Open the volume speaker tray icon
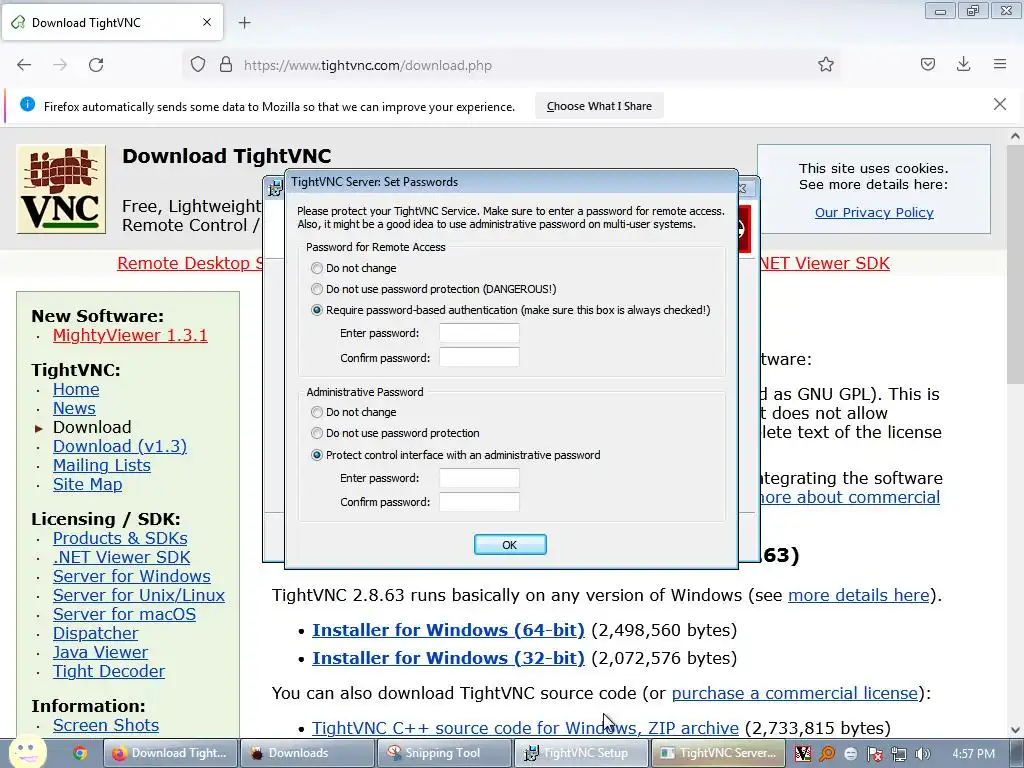Viewport: 1024px width, 768px height. pyautogui.click(x=922, y=754)
